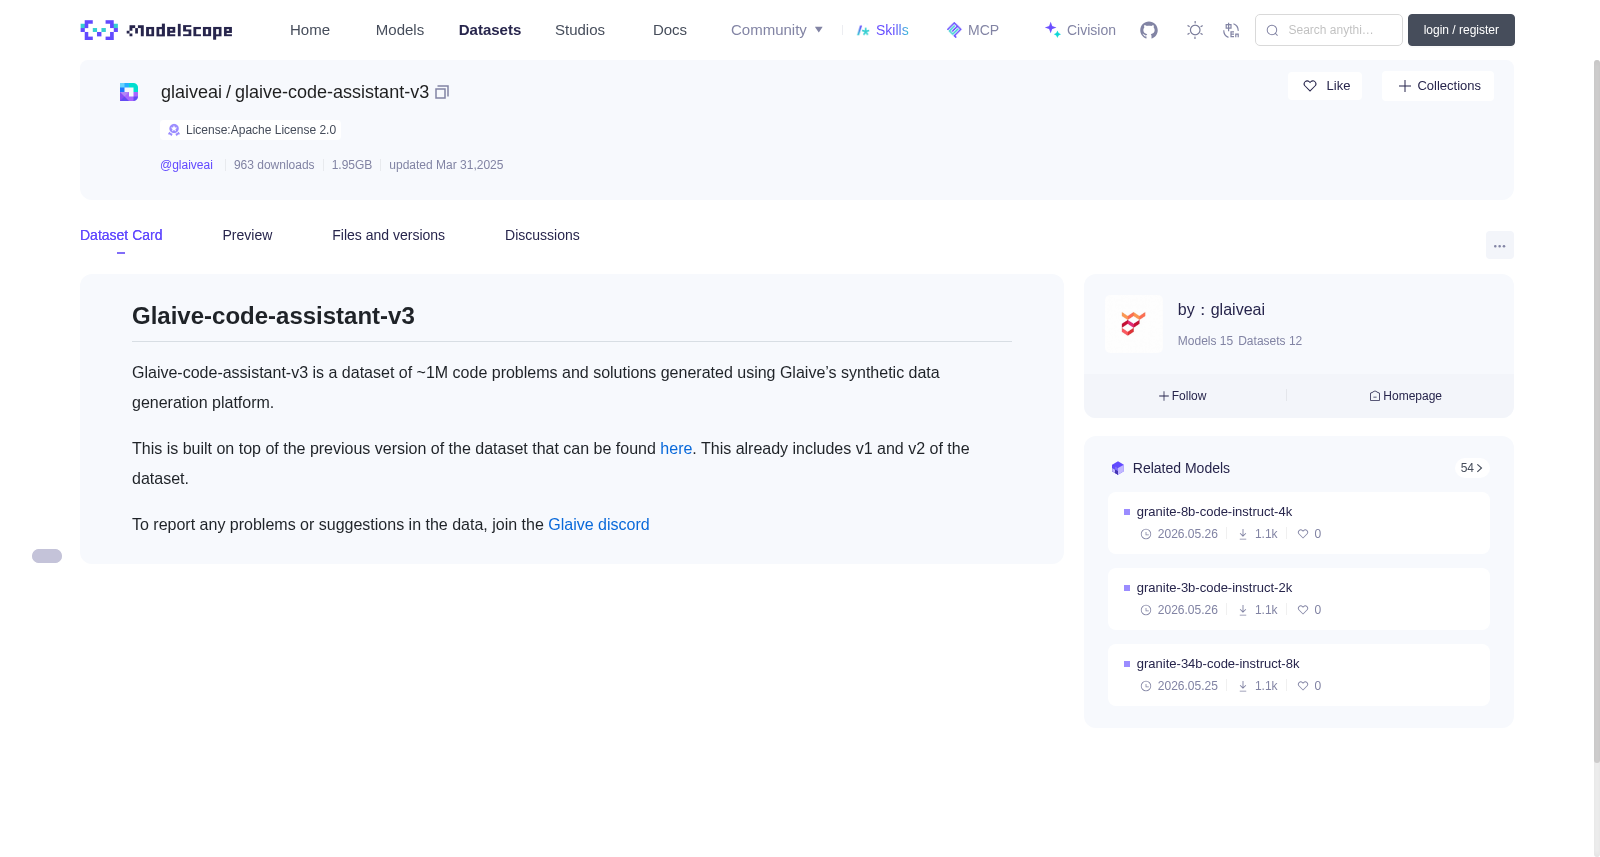The image size is (1600, 857).
Task: Open granite-3b-code-instruct-2k model
Action: (x=1214, y=588)
